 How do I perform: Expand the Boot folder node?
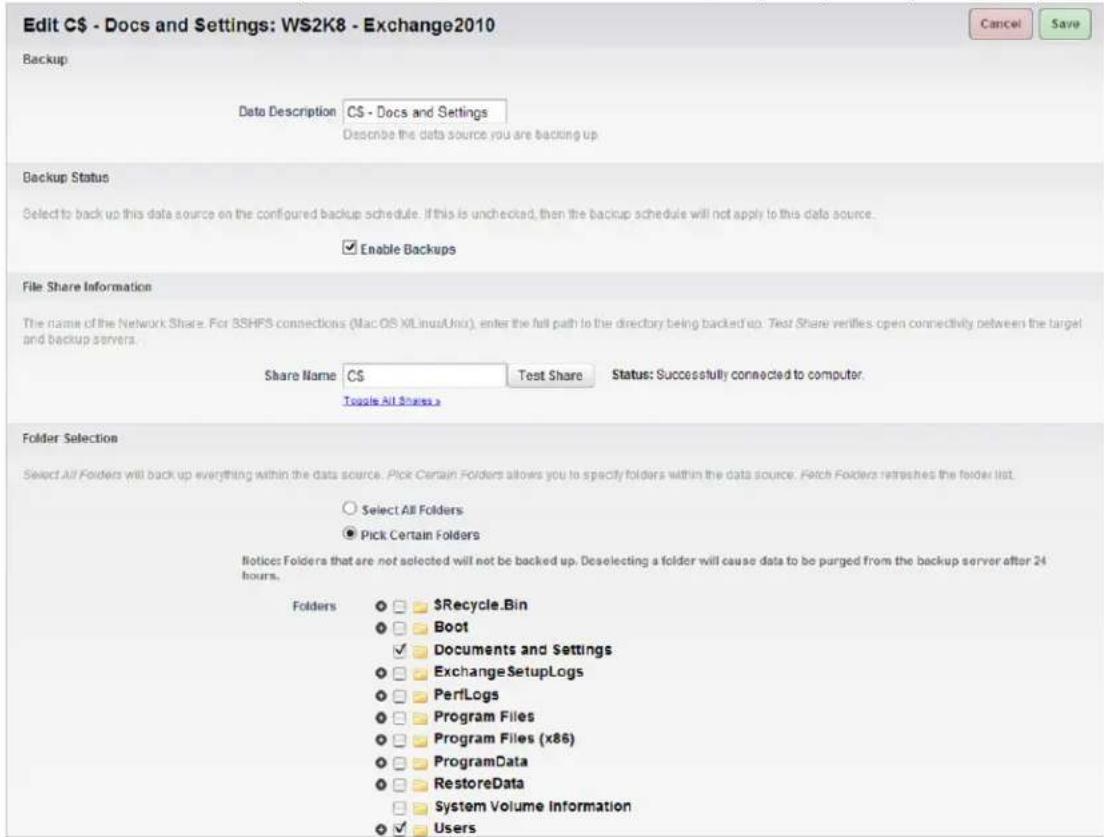381,628
